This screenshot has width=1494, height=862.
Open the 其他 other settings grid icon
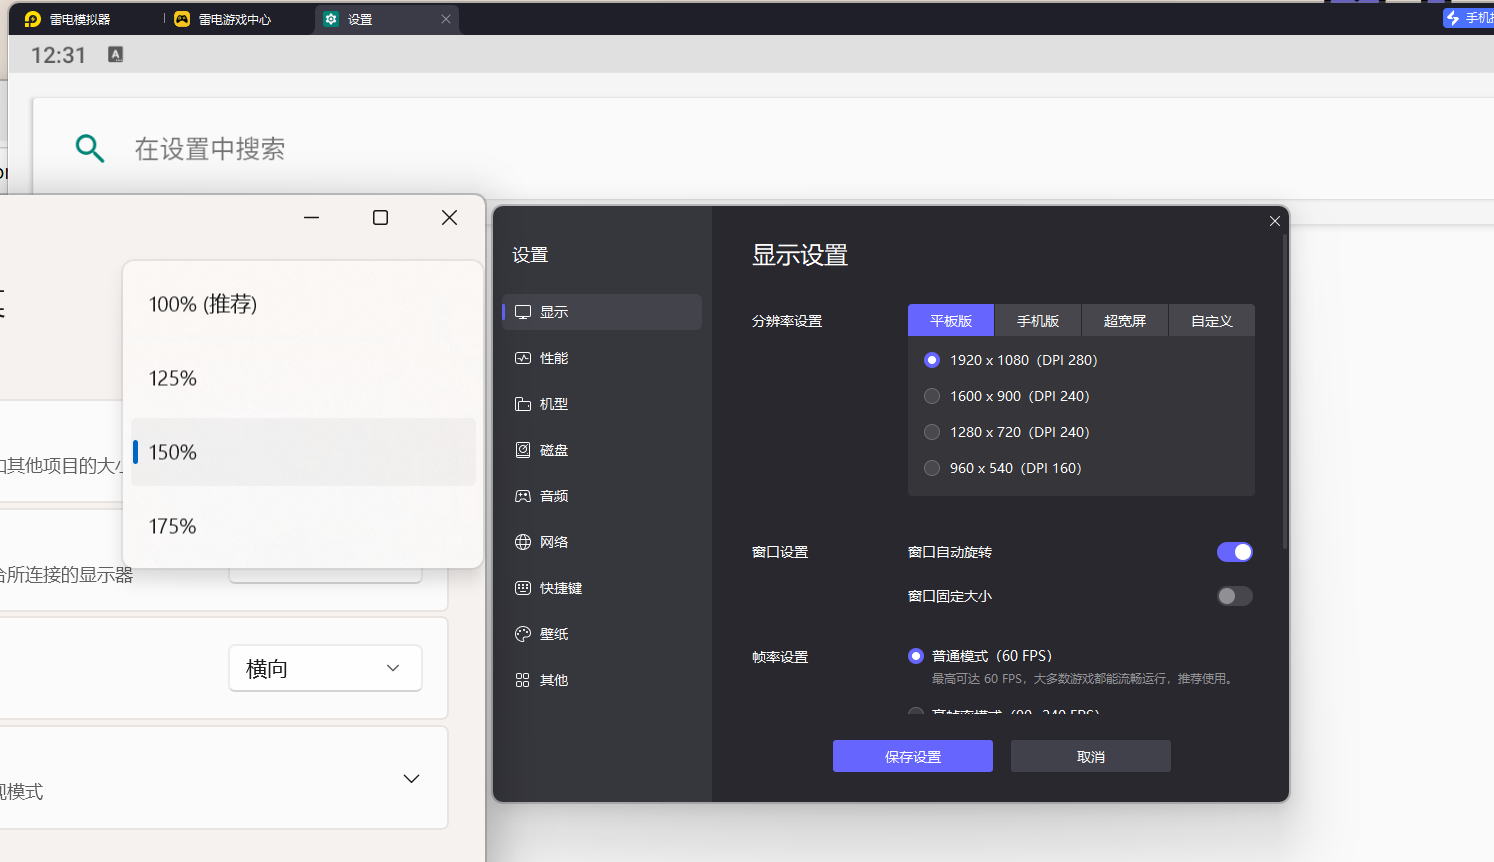tap(522, 680)
